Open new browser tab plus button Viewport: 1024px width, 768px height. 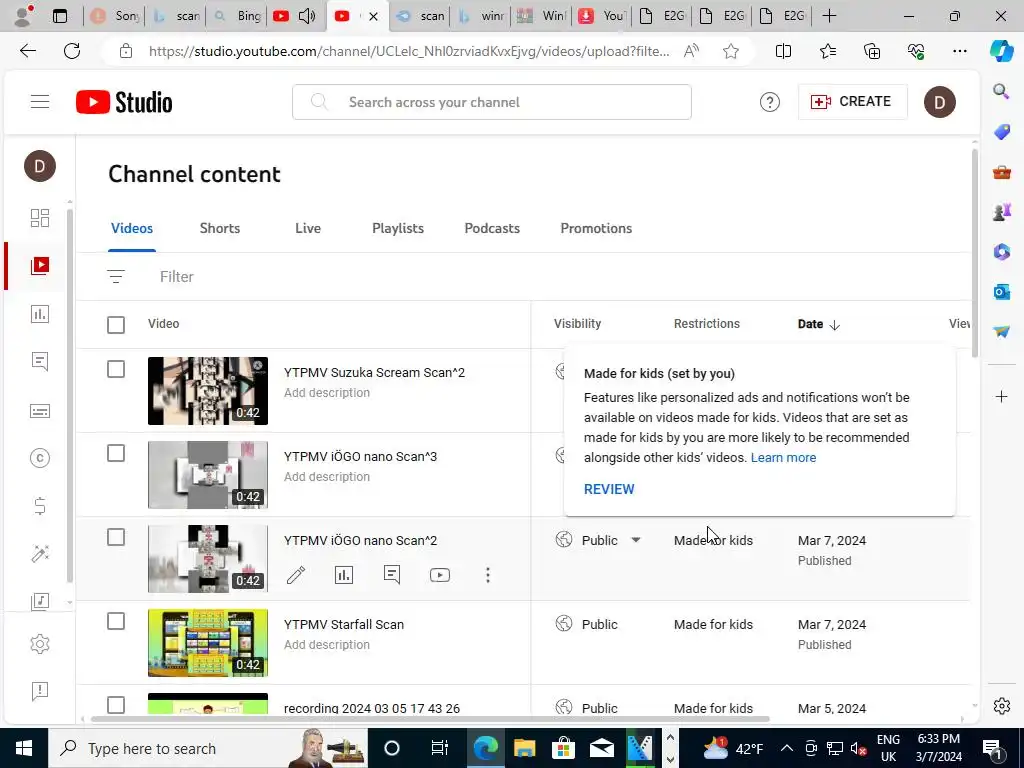click(829, 16)
